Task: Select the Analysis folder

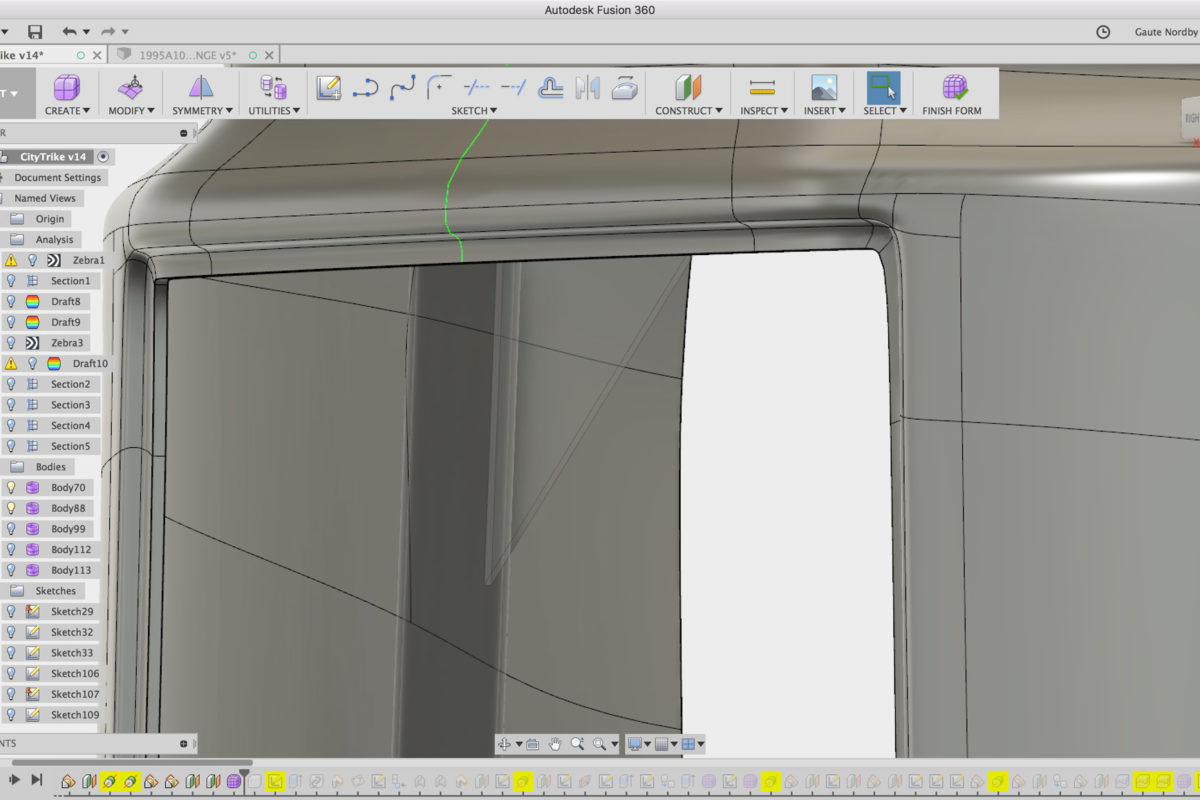Action: point(54,239)
